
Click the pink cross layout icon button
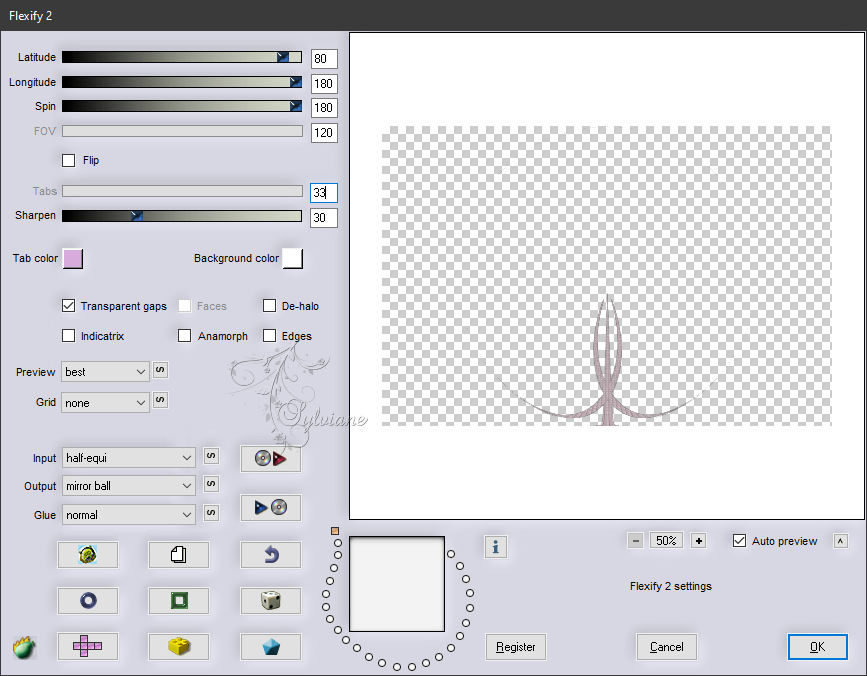[87, 646]
